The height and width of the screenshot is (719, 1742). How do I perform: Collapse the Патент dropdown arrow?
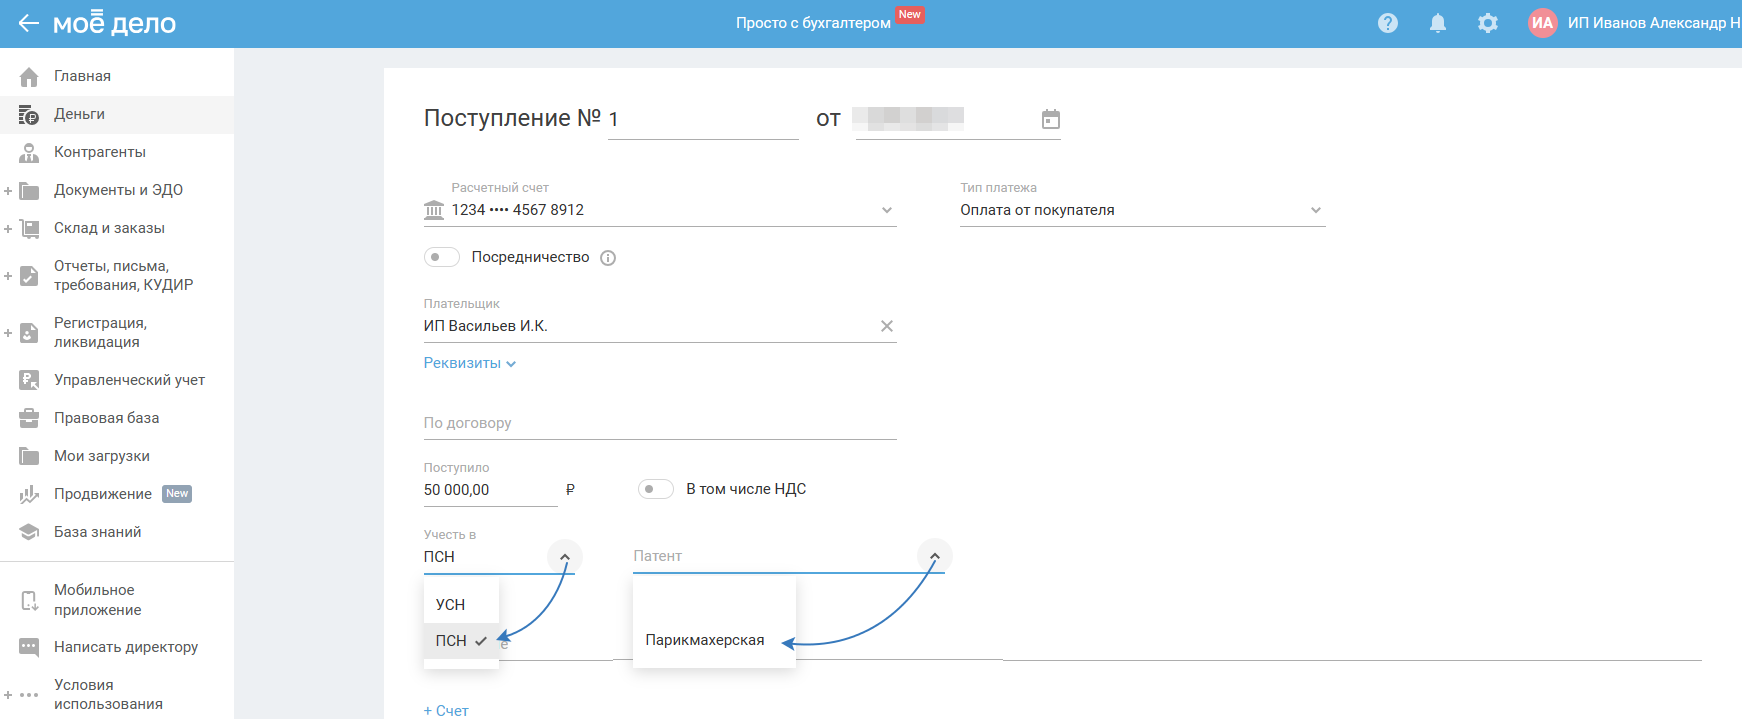(x=934, y=556)
